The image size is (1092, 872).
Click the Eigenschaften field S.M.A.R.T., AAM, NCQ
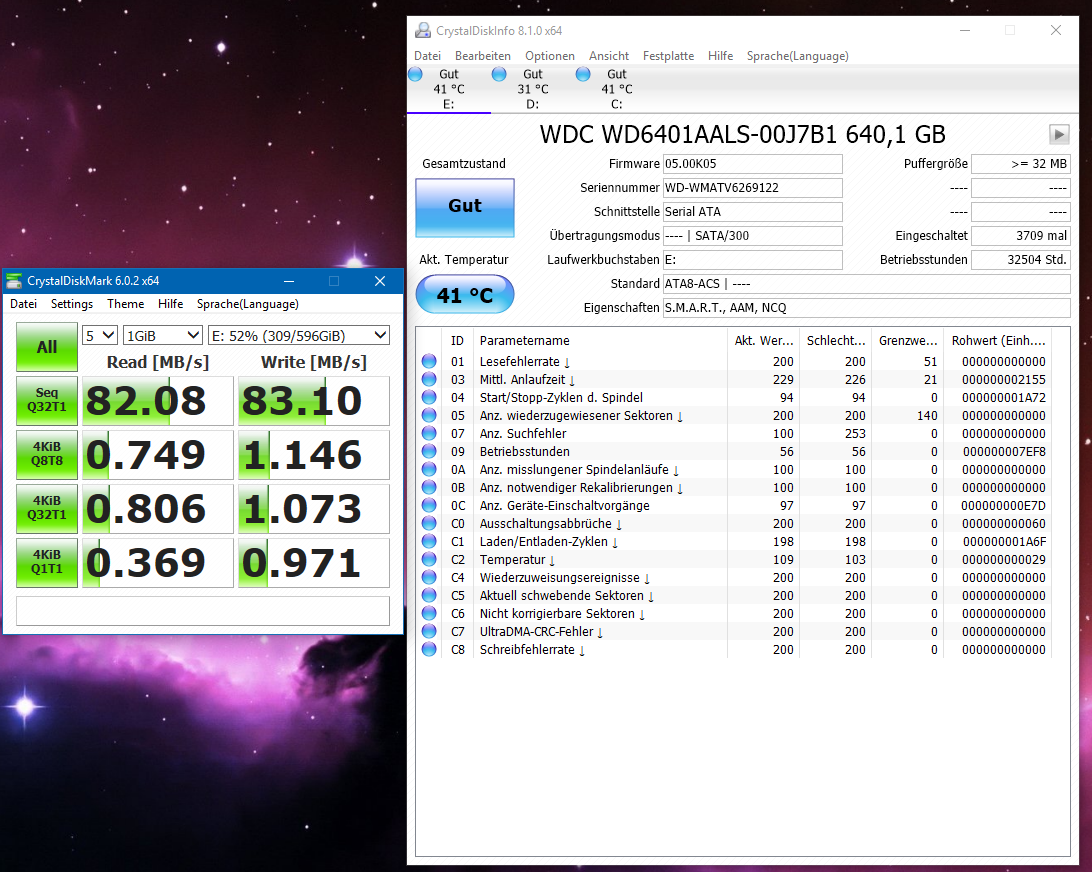pos(866,308)
